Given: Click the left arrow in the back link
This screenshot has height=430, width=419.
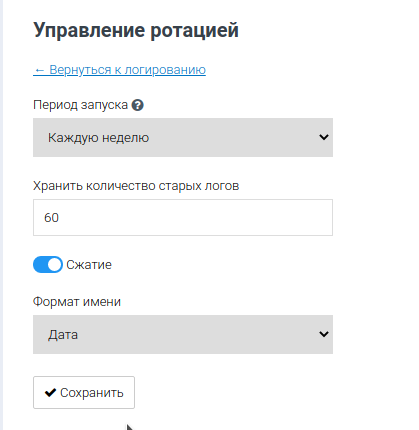Looking at the screenshot, I should point(39,70).
